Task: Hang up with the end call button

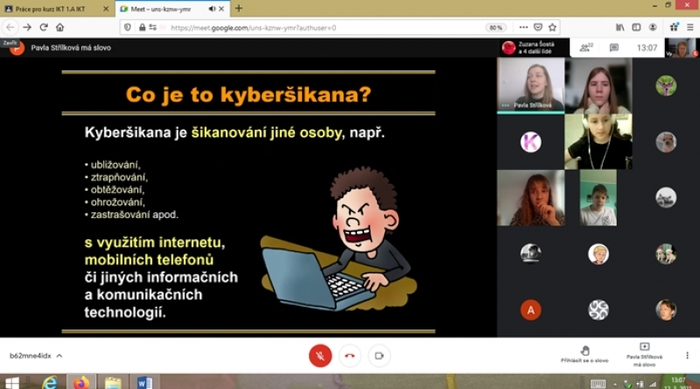Action: pyautogui.click(x=350, y=356)
